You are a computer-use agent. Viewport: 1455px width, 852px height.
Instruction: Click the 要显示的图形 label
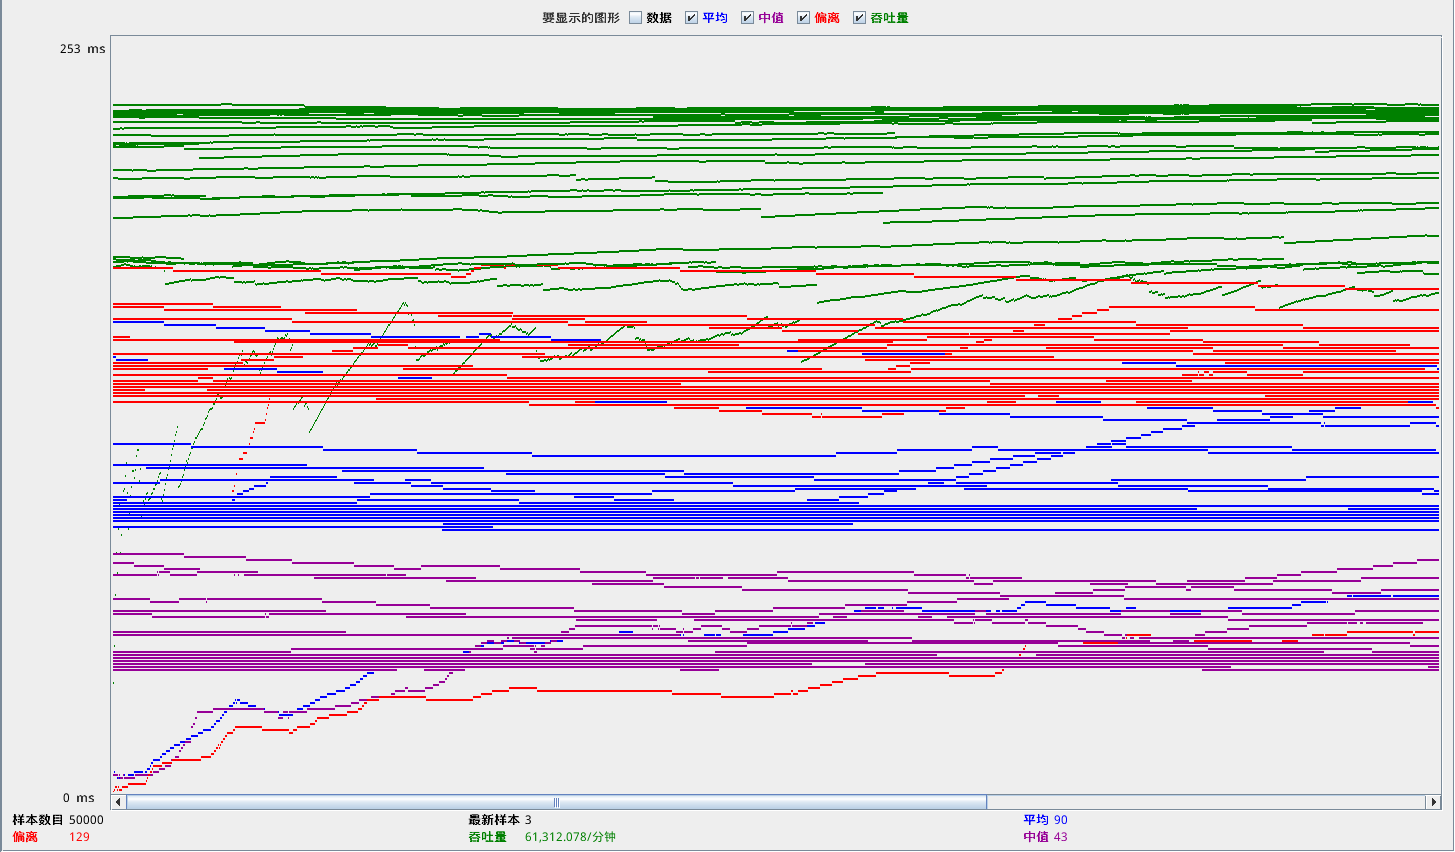click(581, 18)
